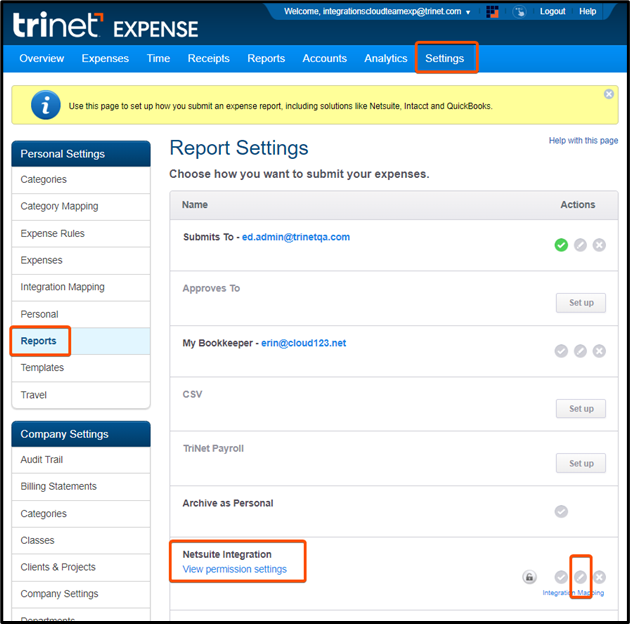Open Expenses under Personal Settings
The height and width of the screenshot is (624, 630).
pos(81,260)
